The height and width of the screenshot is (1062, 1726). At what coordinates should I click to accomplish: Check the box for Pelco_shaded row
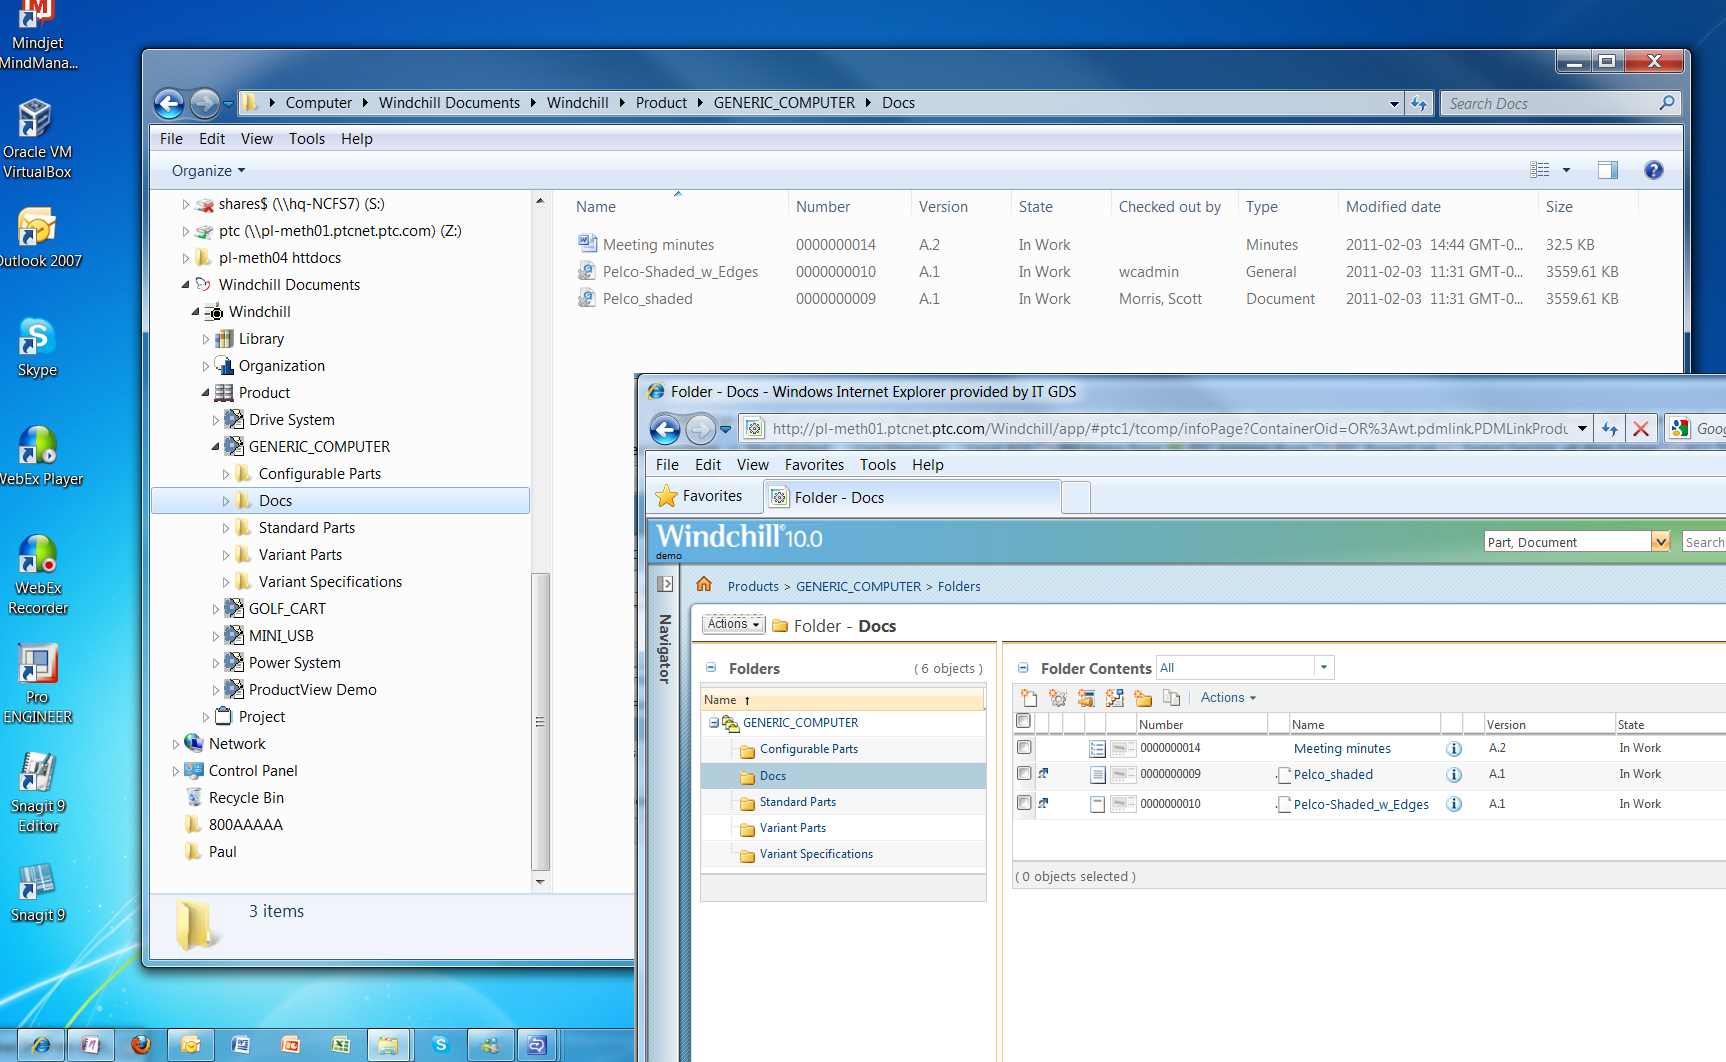pos(1024,773)
